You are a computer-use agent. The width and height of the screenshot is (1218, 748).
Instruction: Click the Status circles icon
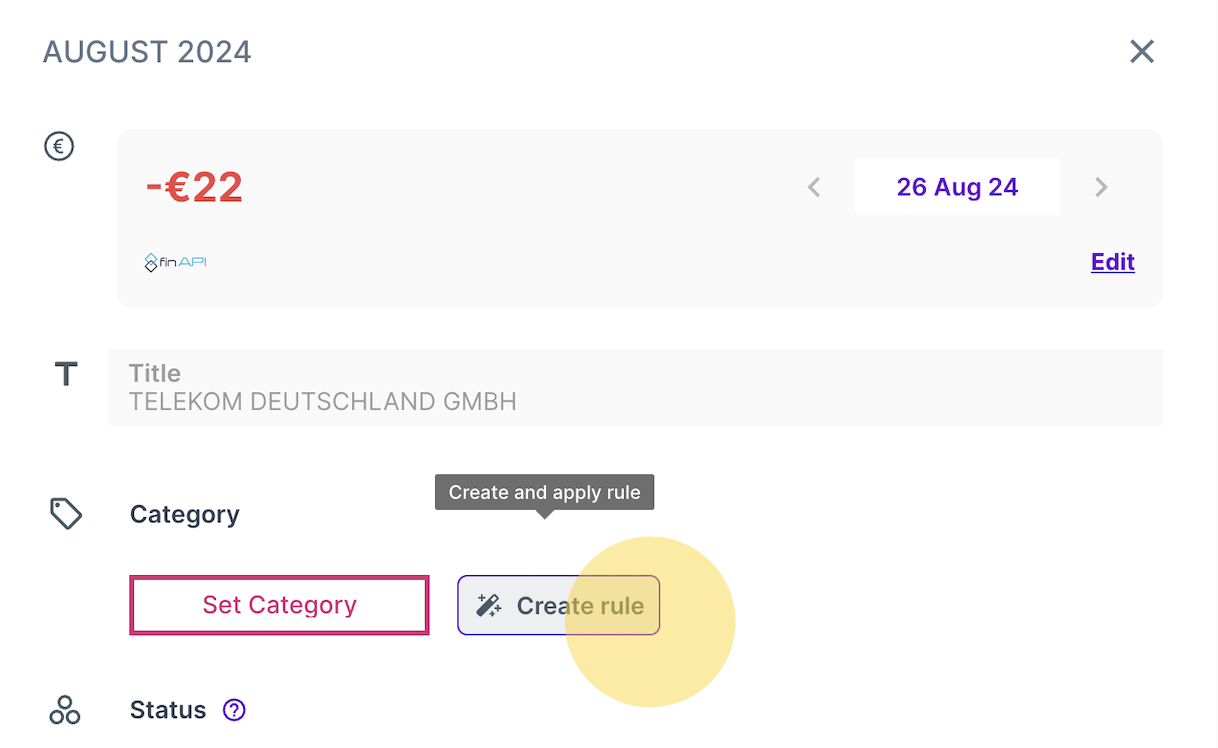[x=65, y=710]
